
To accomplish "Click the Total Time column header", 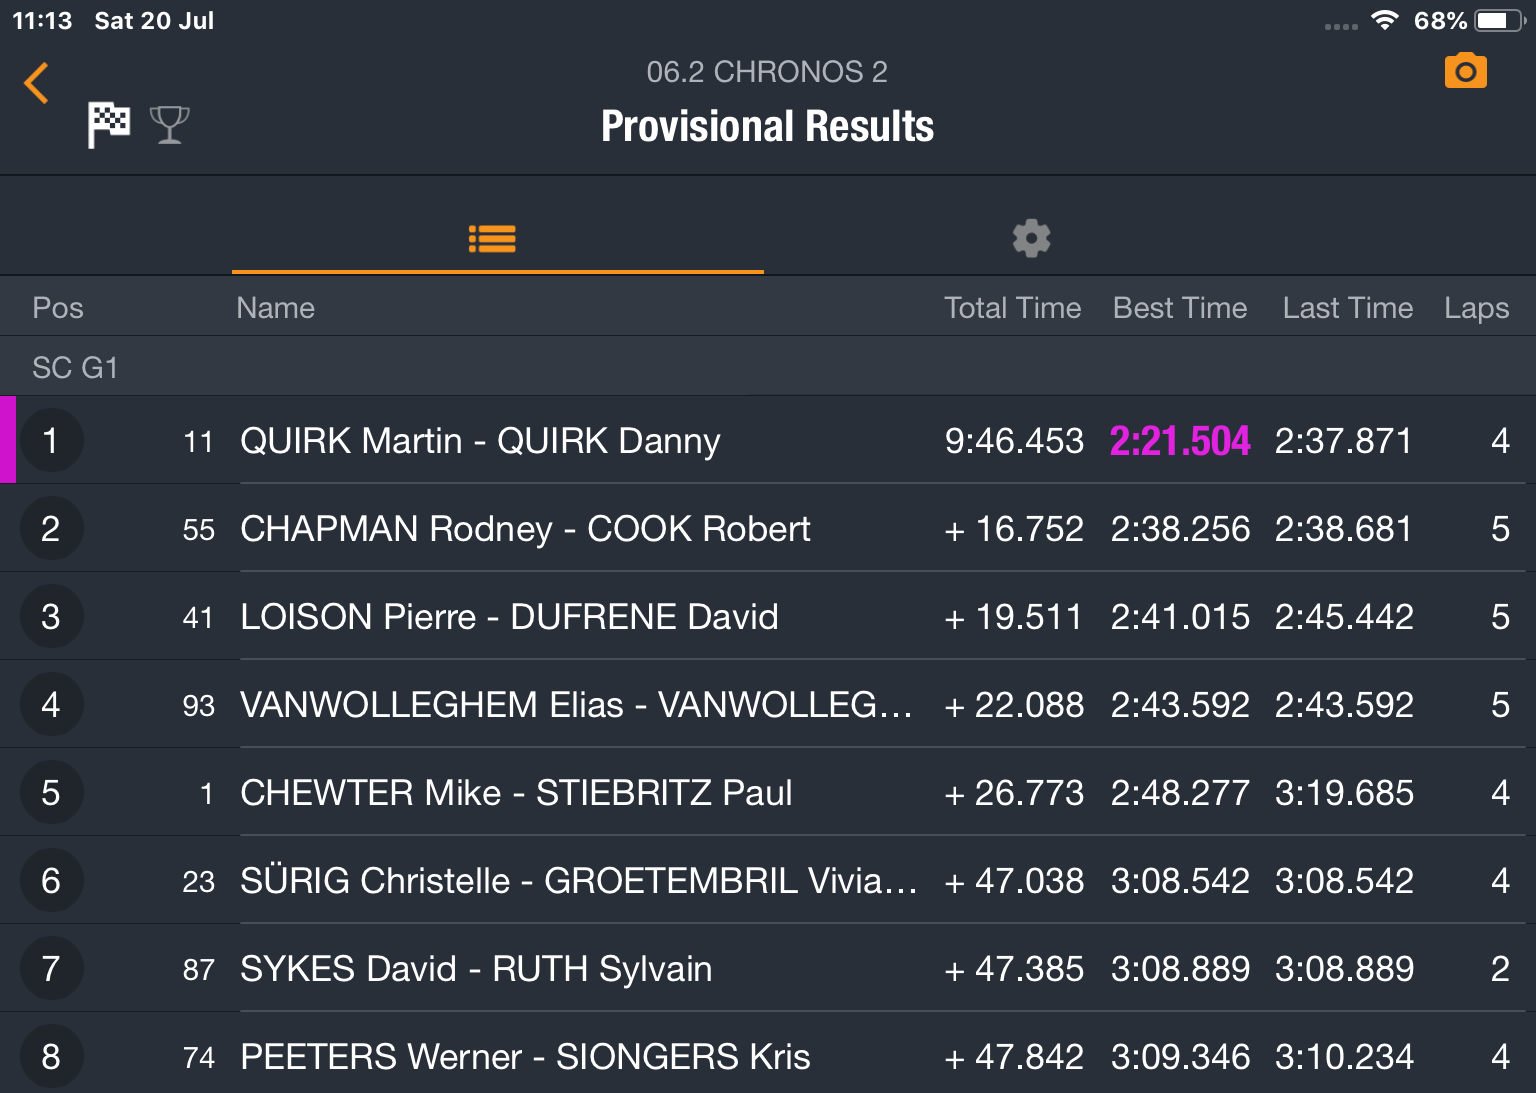I will pos(1012,308).
